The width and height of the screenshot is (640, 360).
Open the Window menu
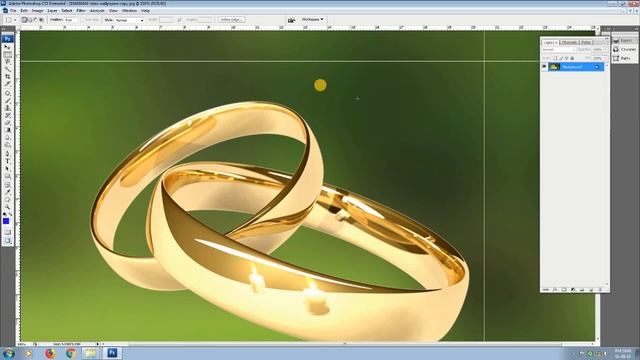[x=129, y=11]
